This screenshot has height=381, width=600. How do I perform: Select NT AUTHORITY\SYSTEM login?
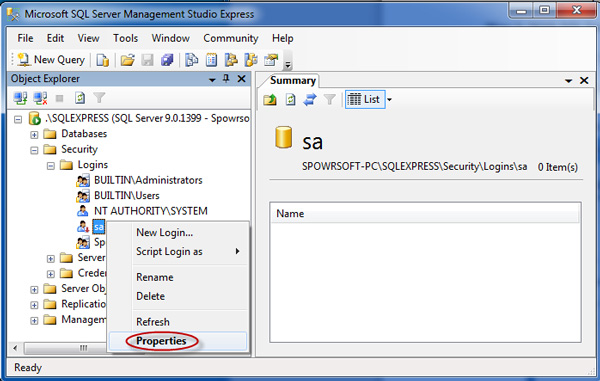tap(151, 211)
